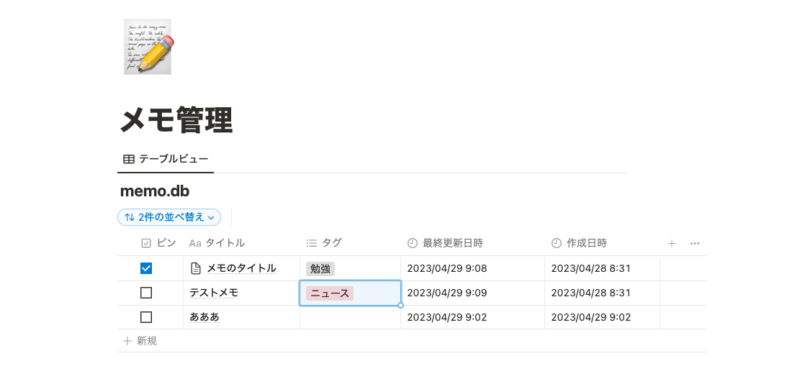
Task: Open the 2件の並べ替え sort dropdown
Action: [x=169, y=217]
